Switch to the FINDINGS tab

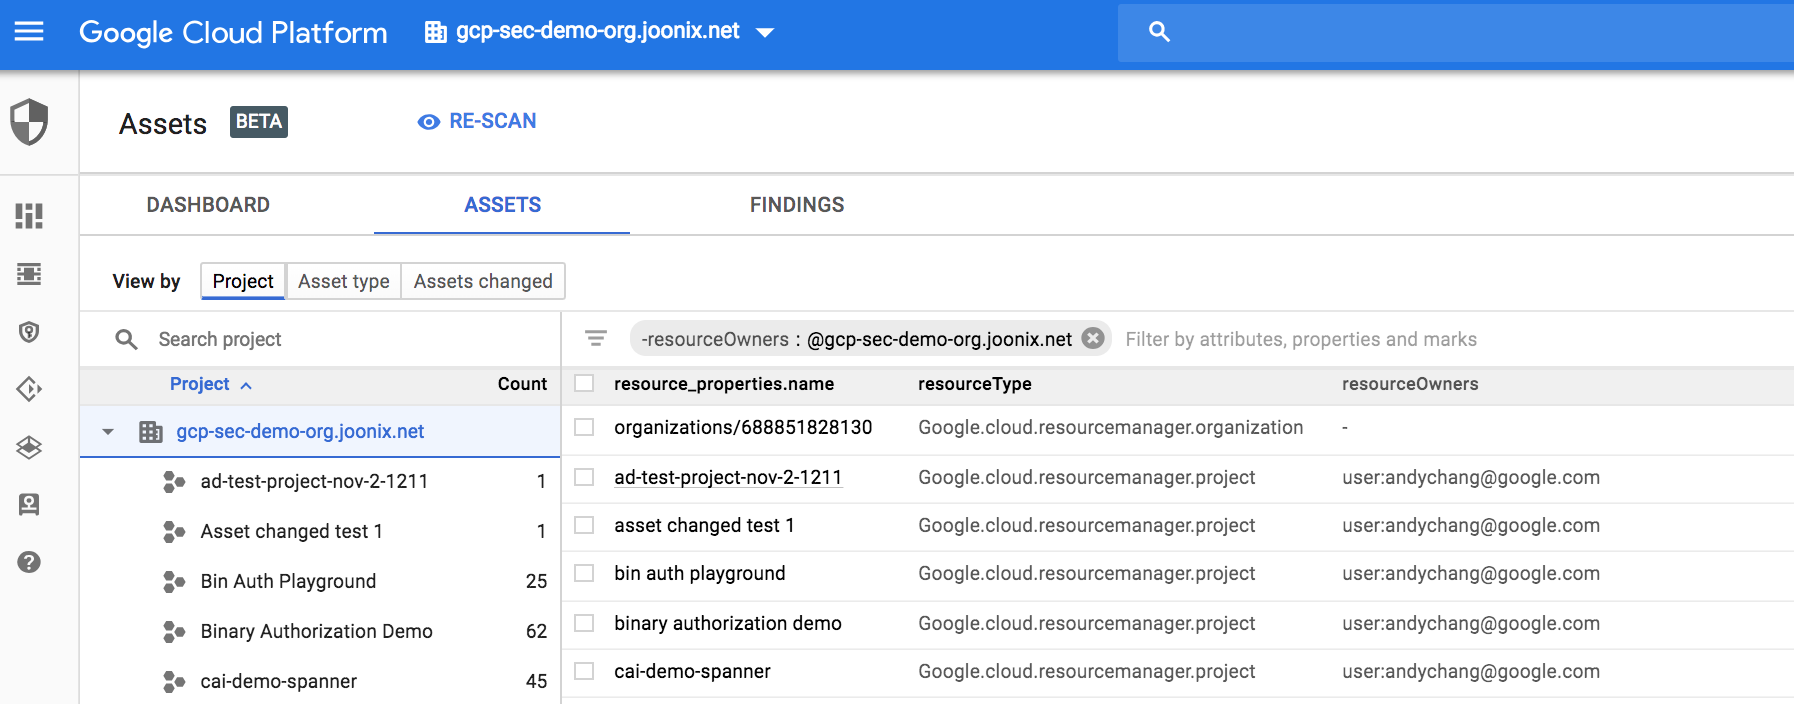point(797,205)
